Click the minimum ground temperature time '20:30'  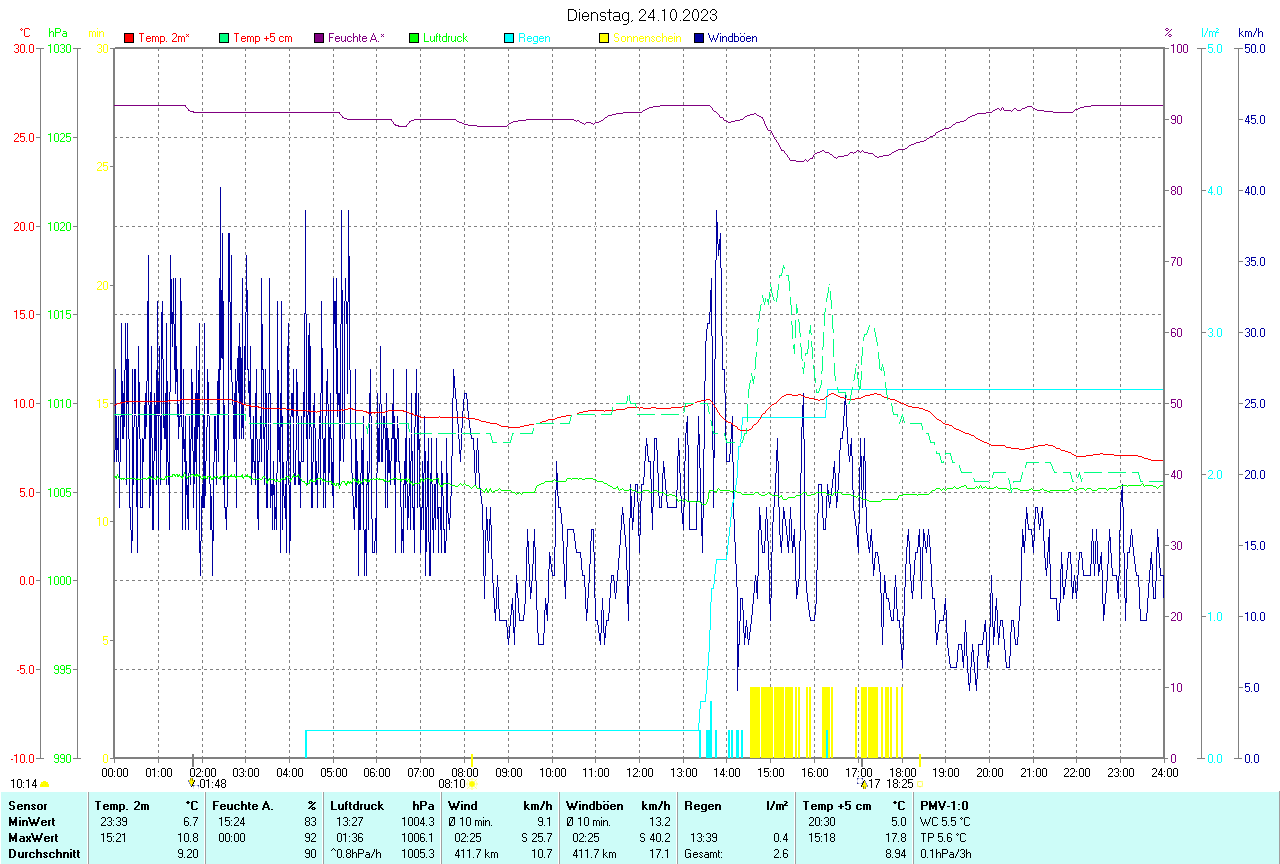coord(822,821)
